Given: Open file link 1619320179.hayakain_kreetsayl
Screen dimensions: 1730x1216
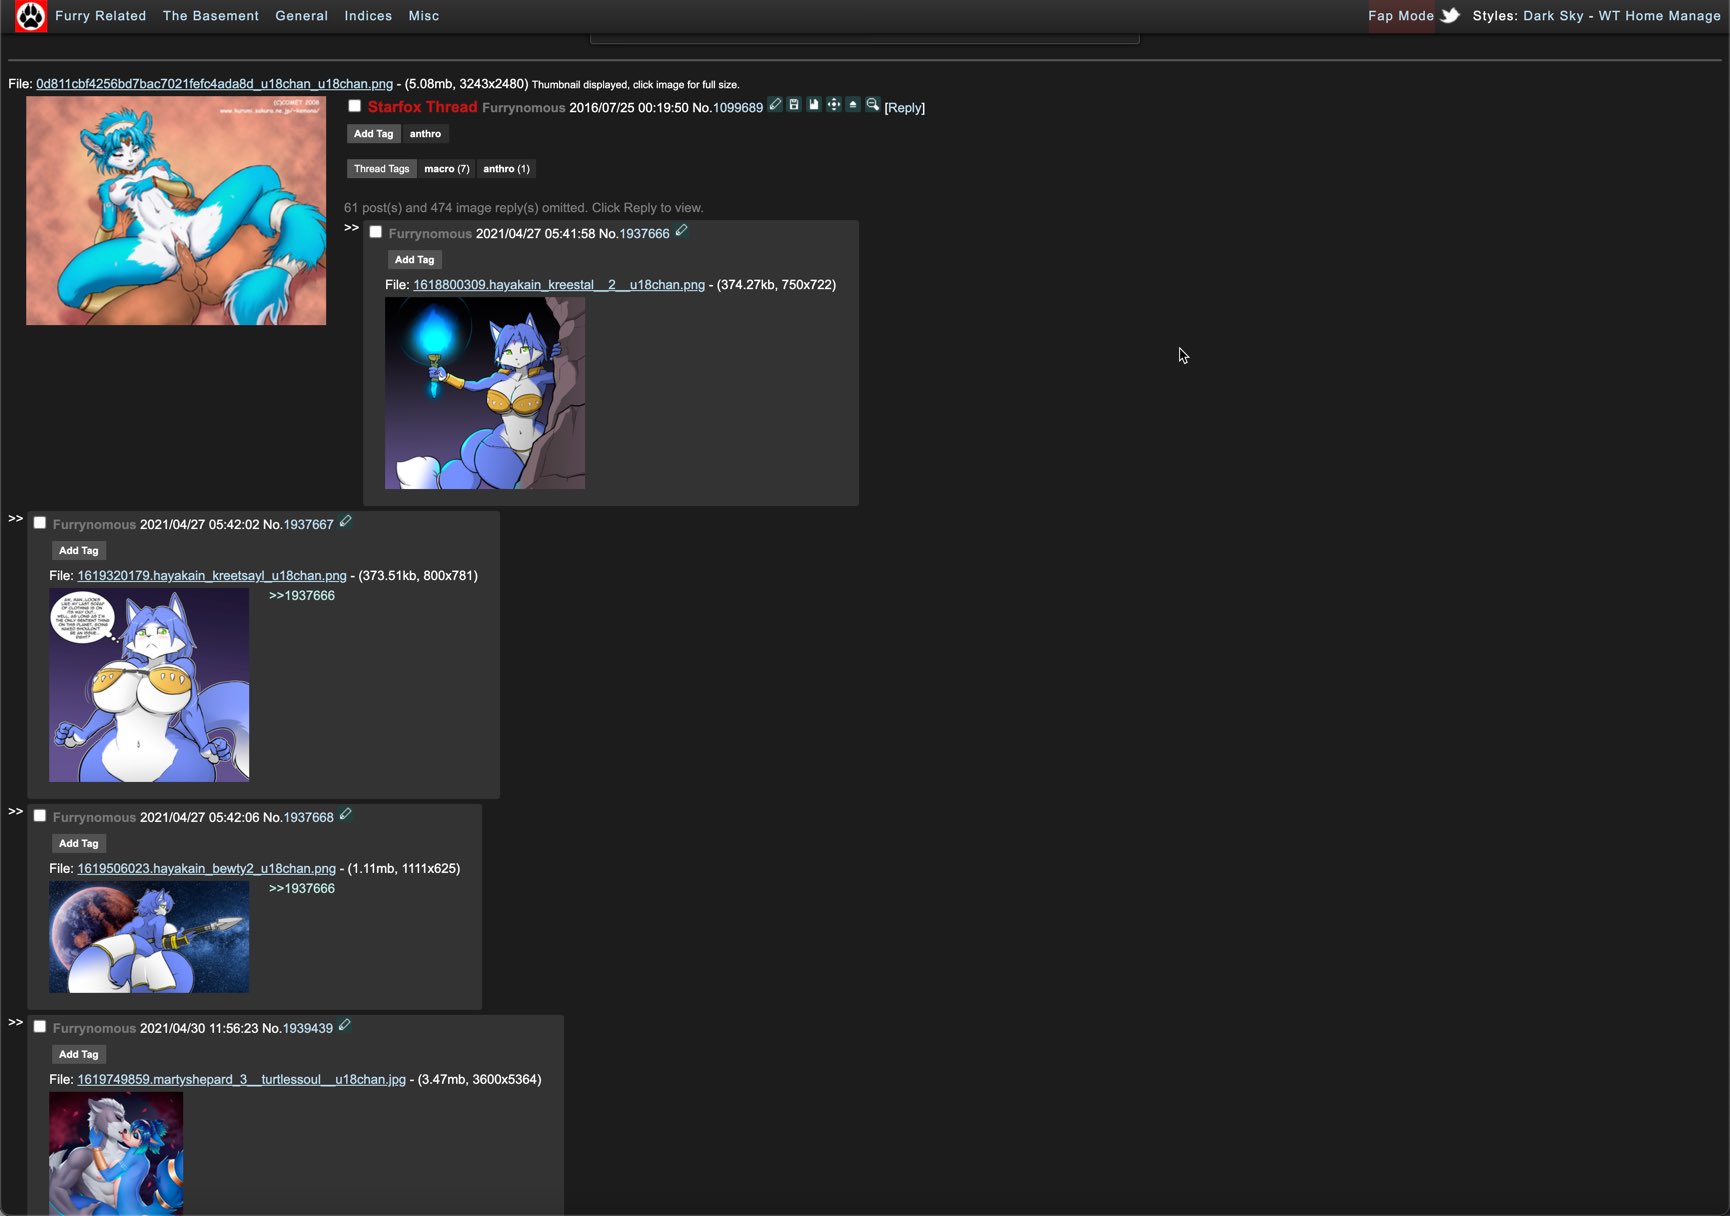Looking at the screenshot, I should [x=212, y=576].
